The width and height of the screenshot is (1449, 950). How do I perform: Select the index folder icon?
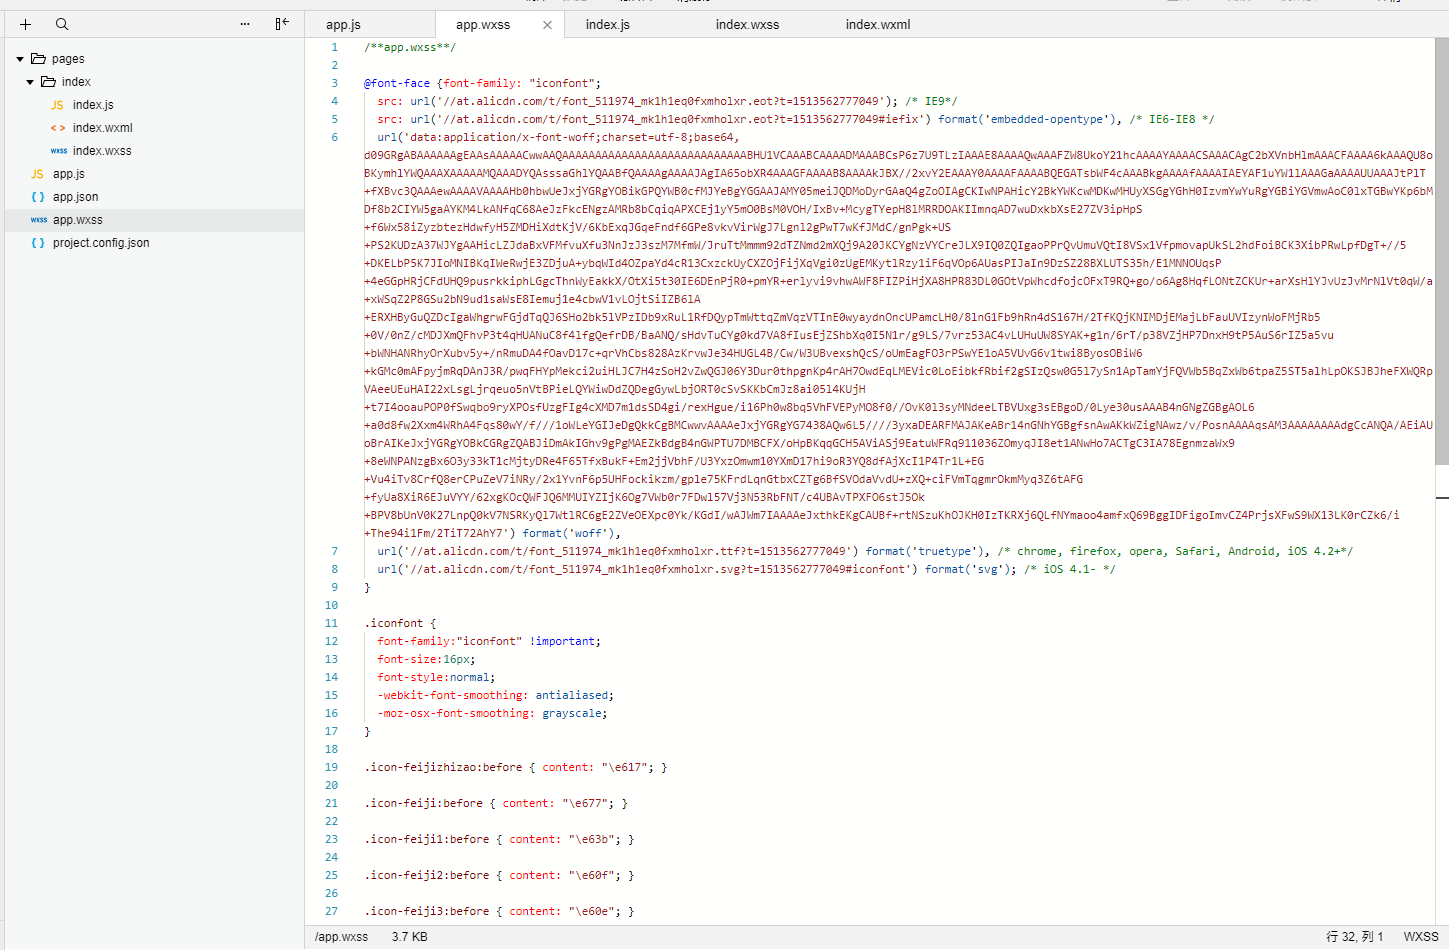pos(48,82)
